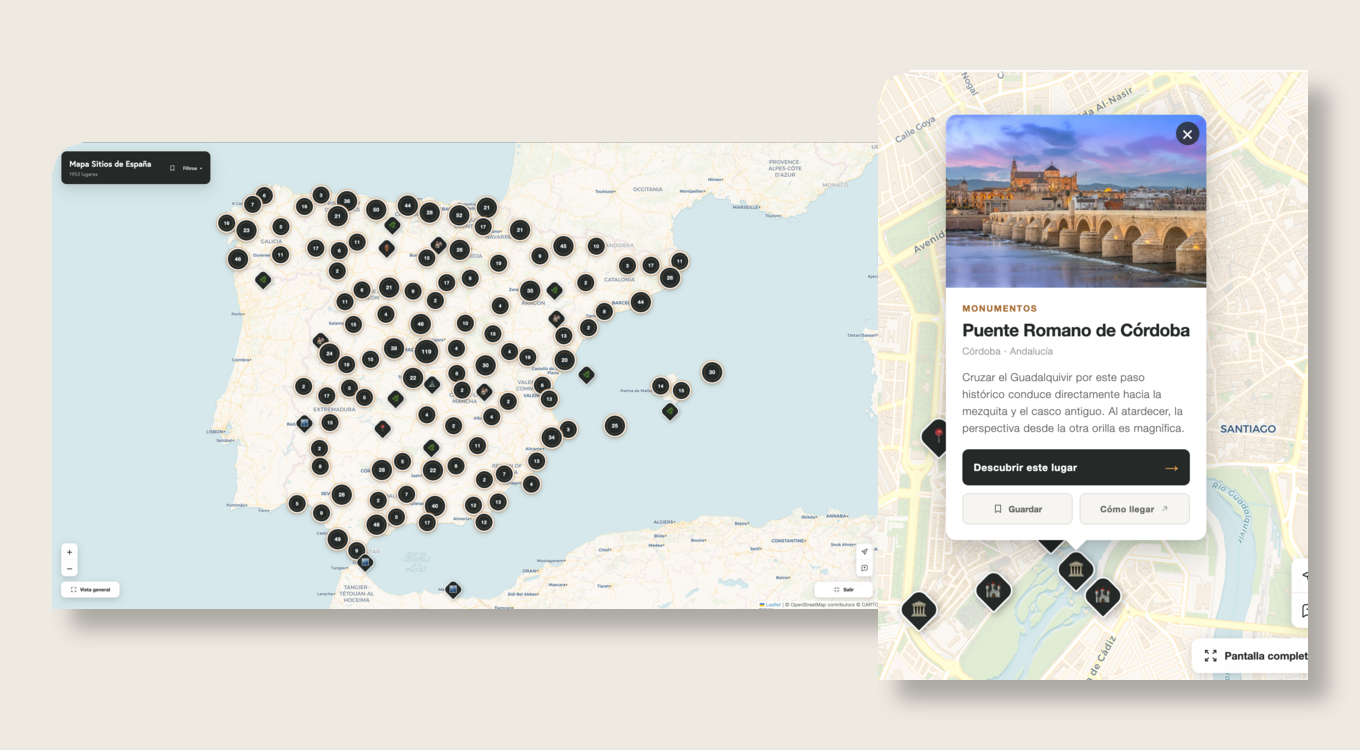The width and height of the screenshot is (1360, 750).
Task: Click the Vista general button
Action: (90, 589)
